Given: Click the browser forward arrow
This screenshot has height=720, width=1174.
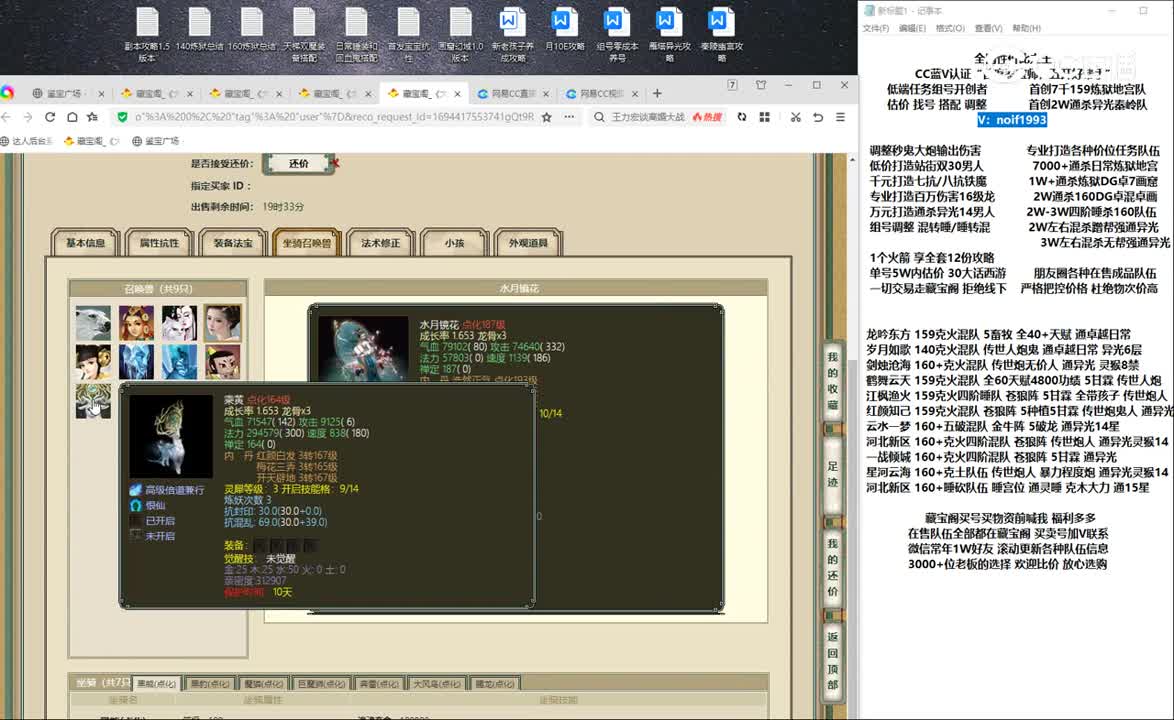Looking at the screenshot, I should (28, 117).
